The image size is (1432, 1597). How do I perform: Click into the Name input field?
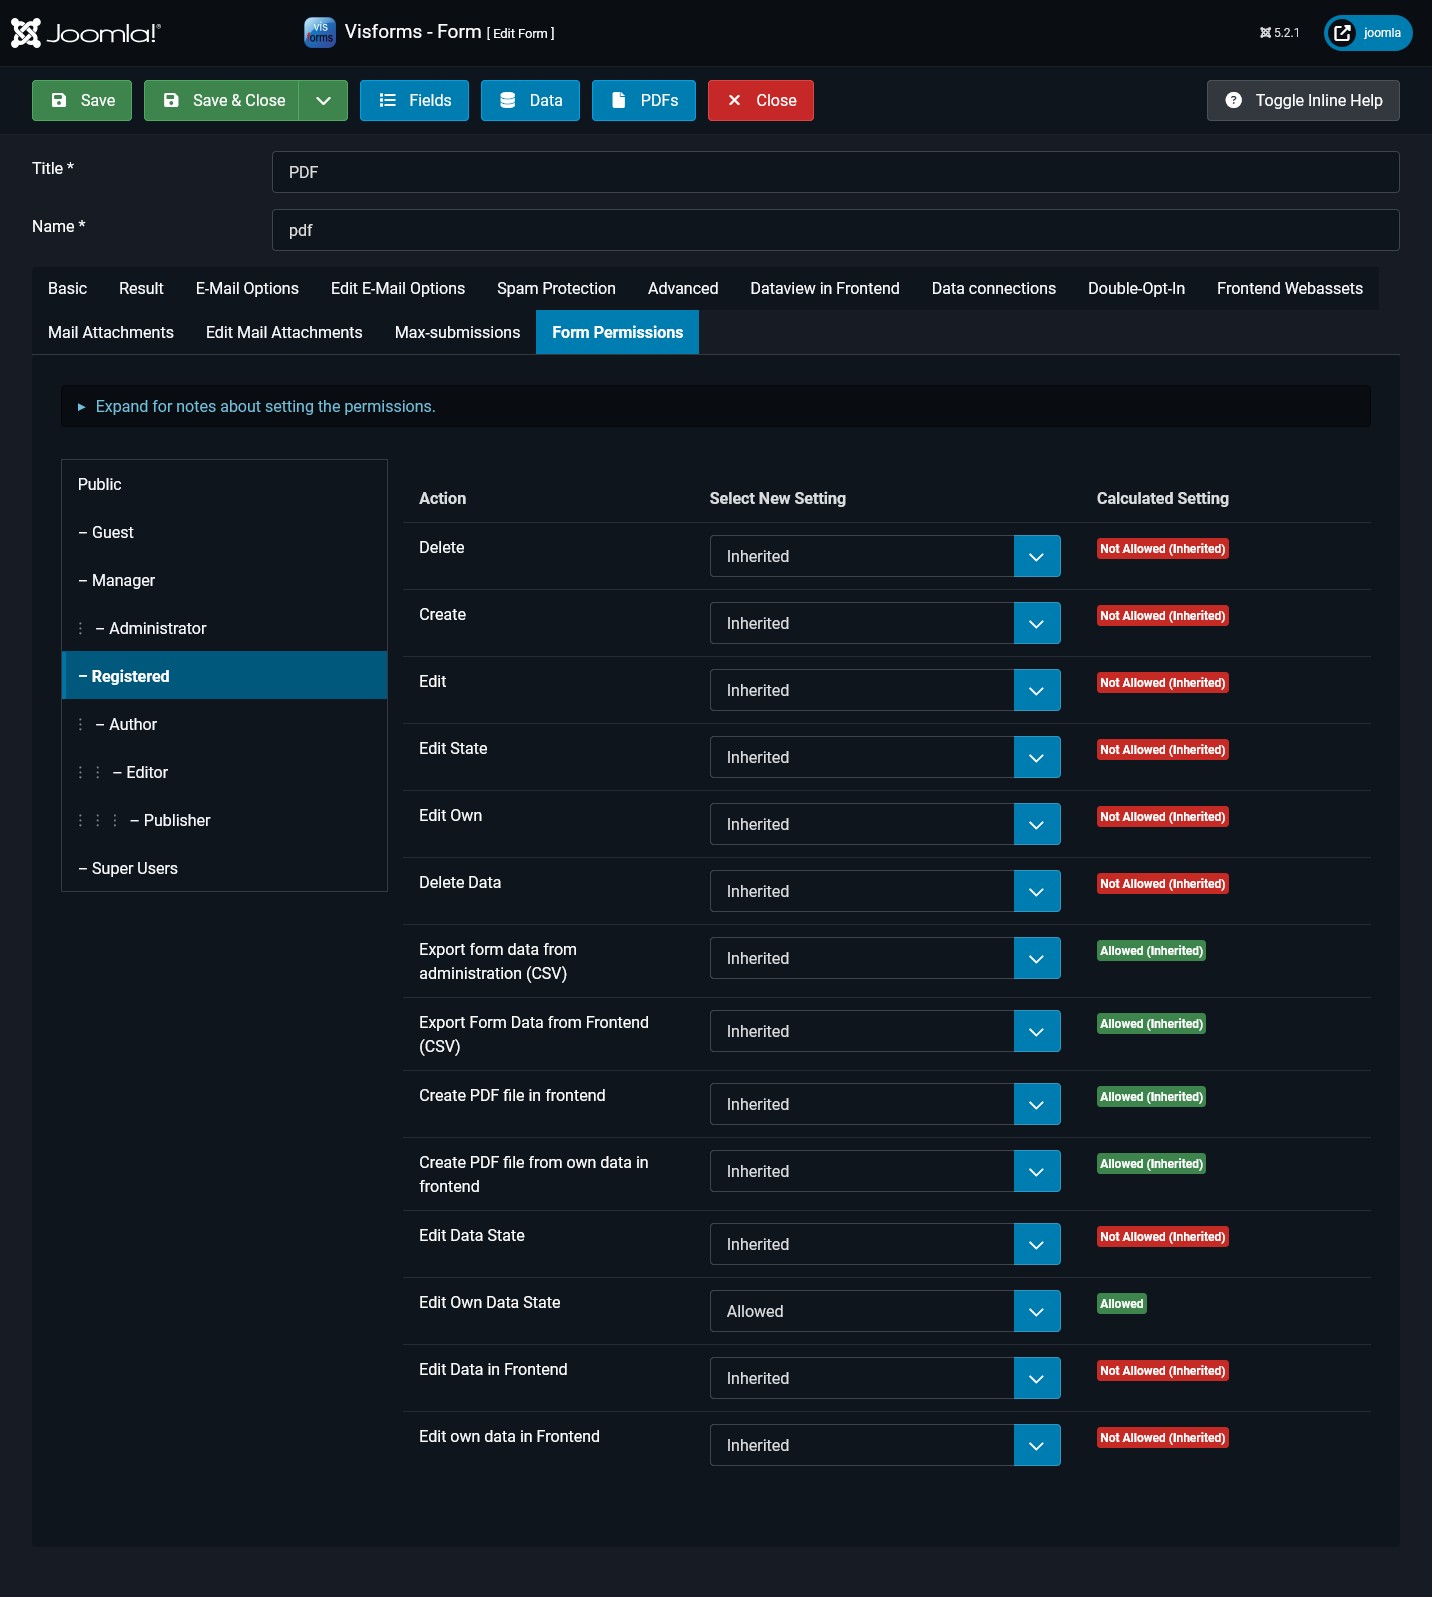click(x=835, y=230)
